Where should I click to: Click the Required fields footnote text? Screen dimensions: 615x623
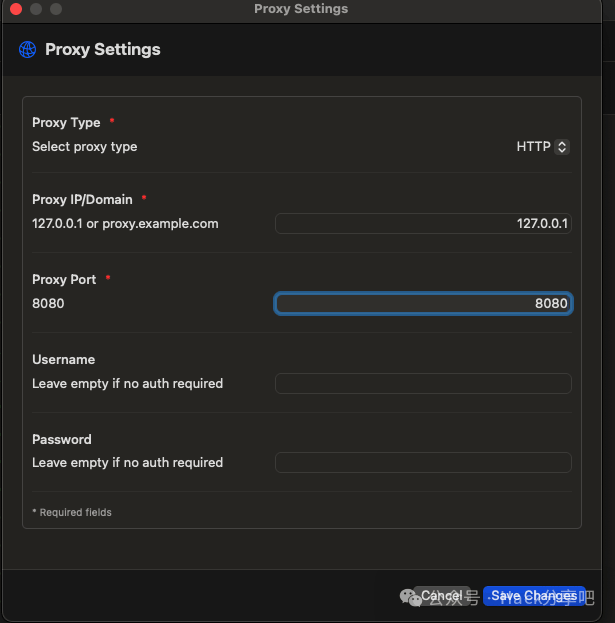(x=72, y=513)
